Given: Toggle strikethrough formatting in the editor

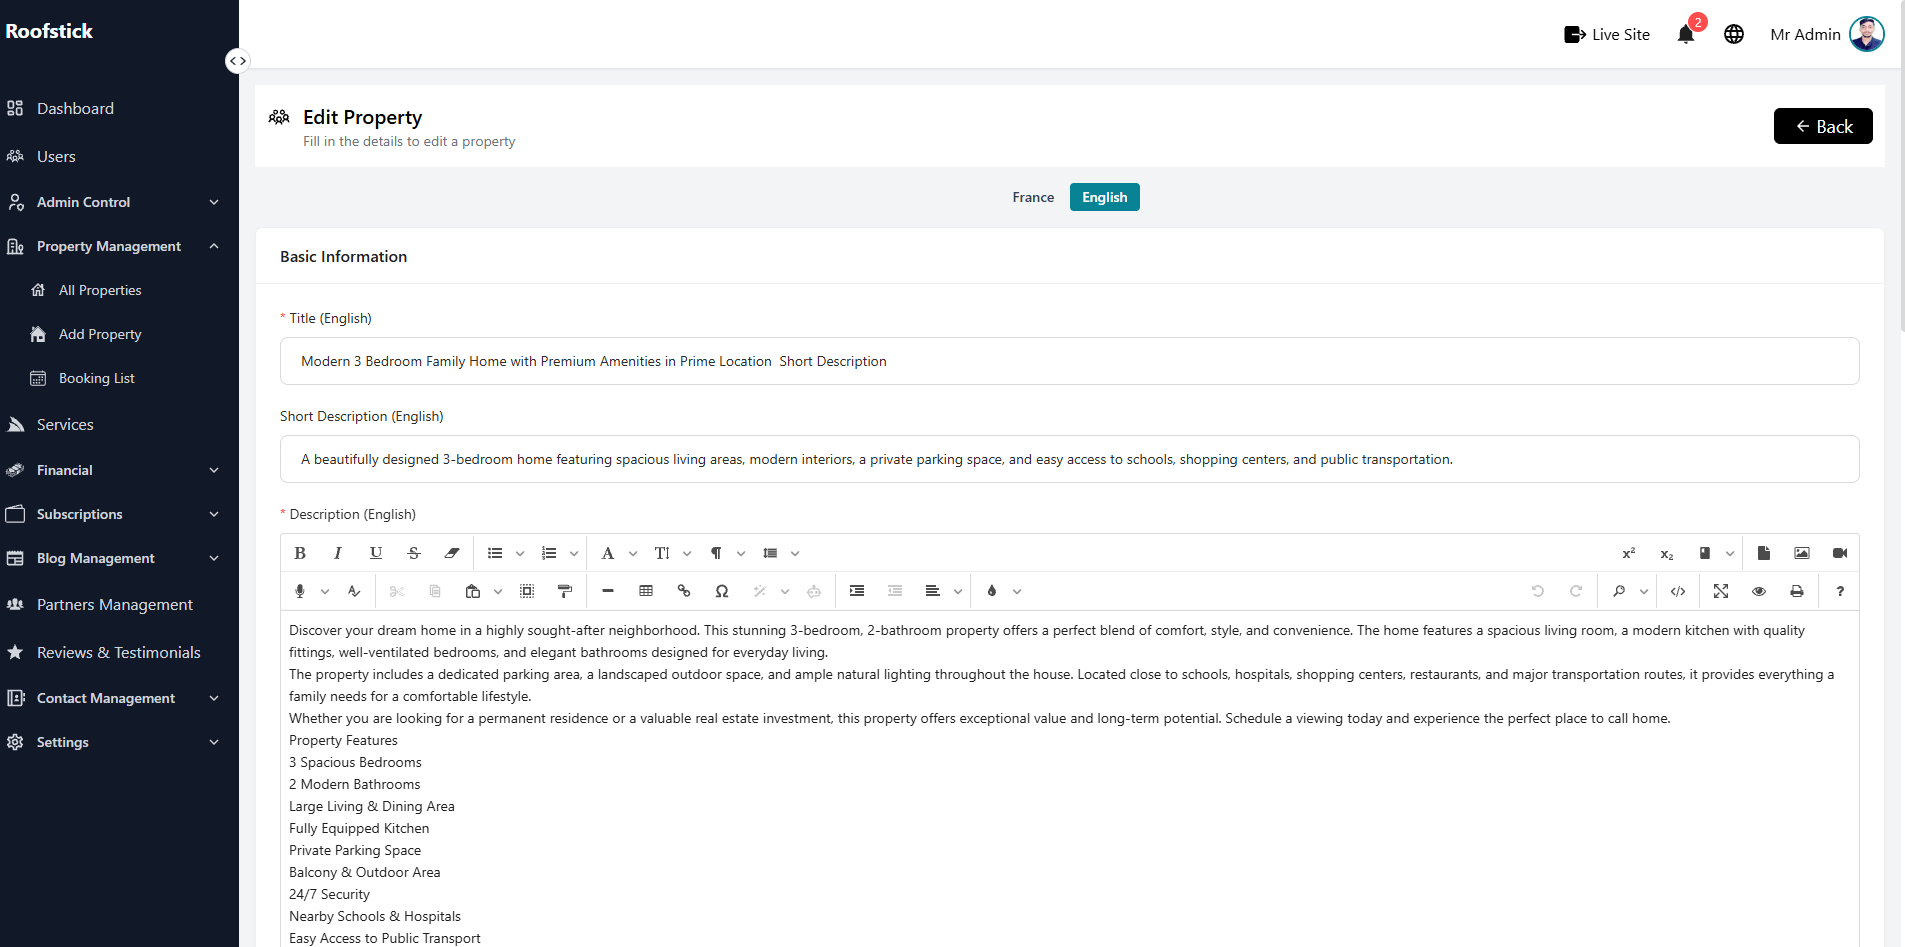Looking at the screenshot, I should coord(414,553).
